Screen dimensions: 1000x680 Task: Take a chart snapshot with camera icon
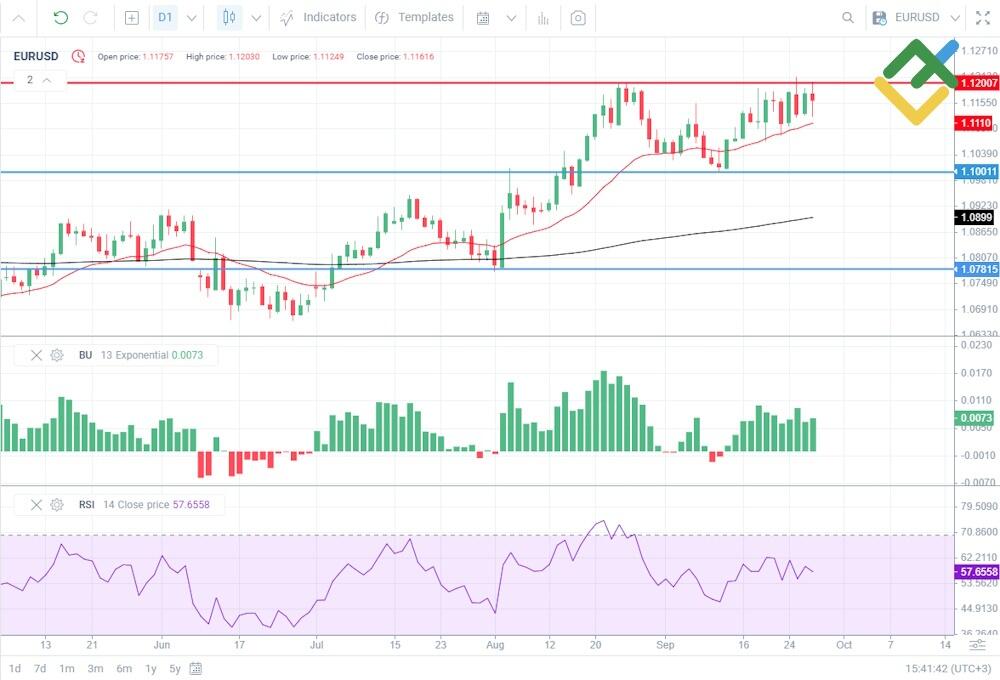pos(578,17)
